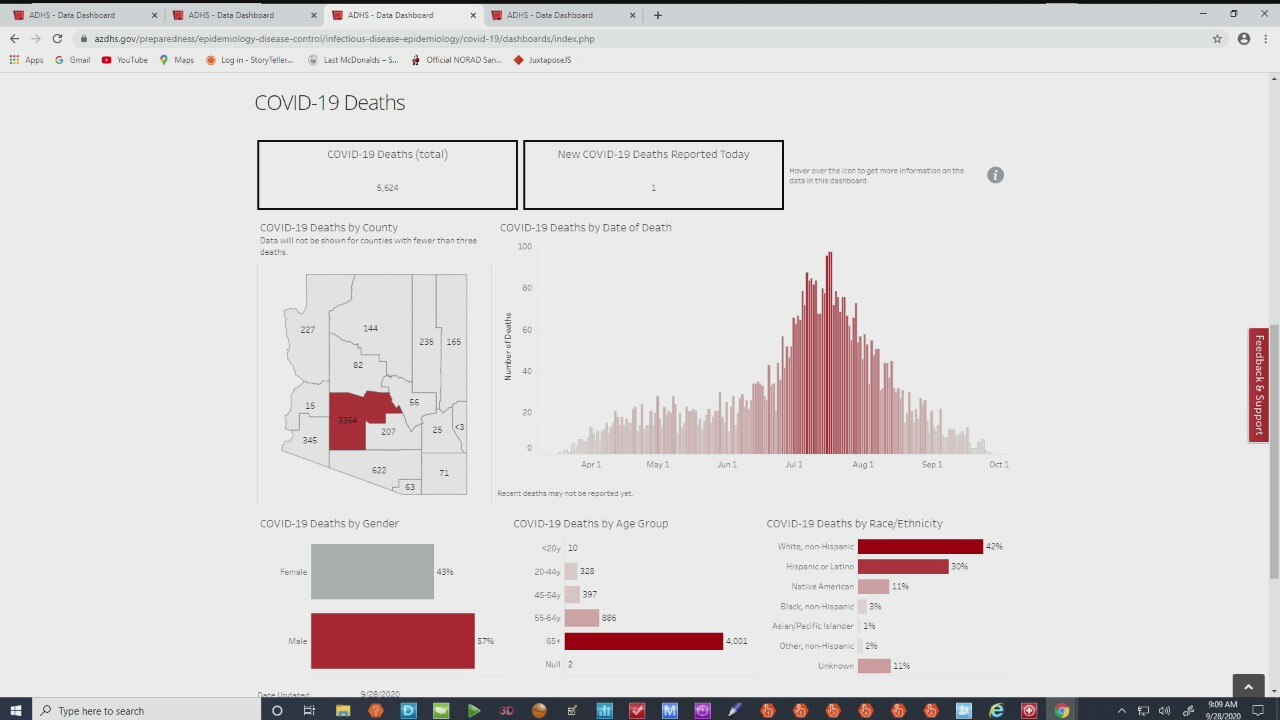
Task: Reload the page with the refresh button
Action: tap(57, 39)
